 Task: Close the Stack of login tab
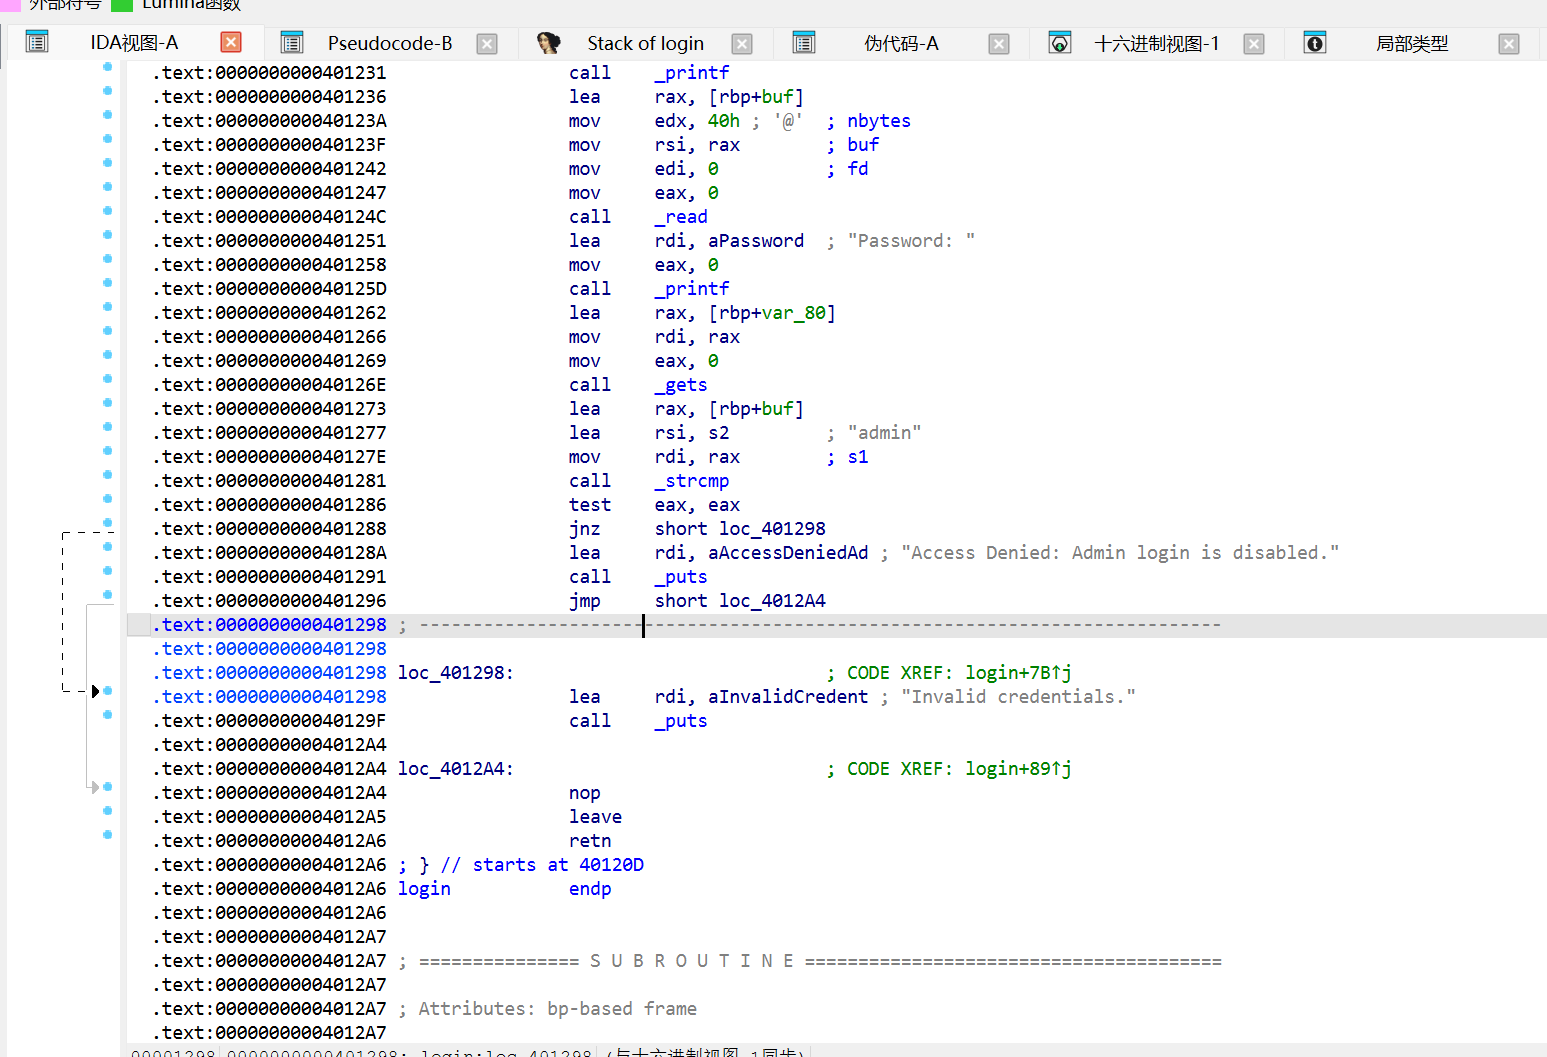[742, 43]
